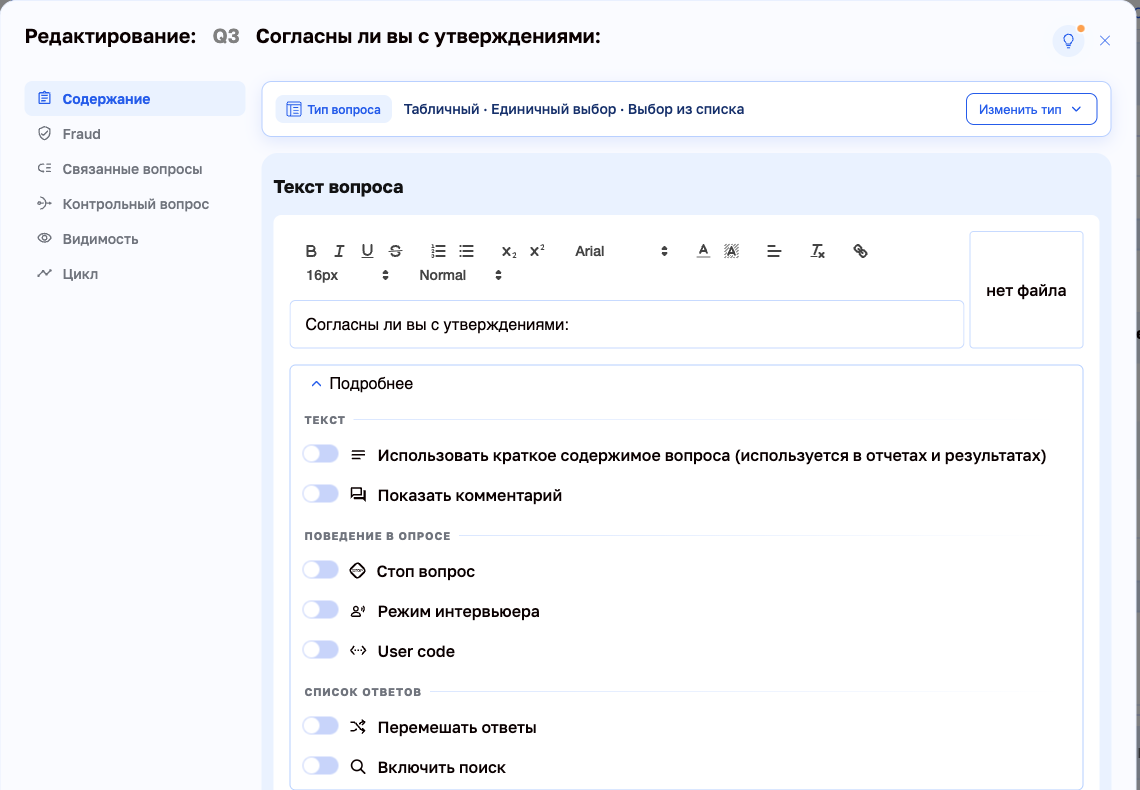Click the Текст вопроса heading
Screen dimensions: 1140x790
(338, 187)
